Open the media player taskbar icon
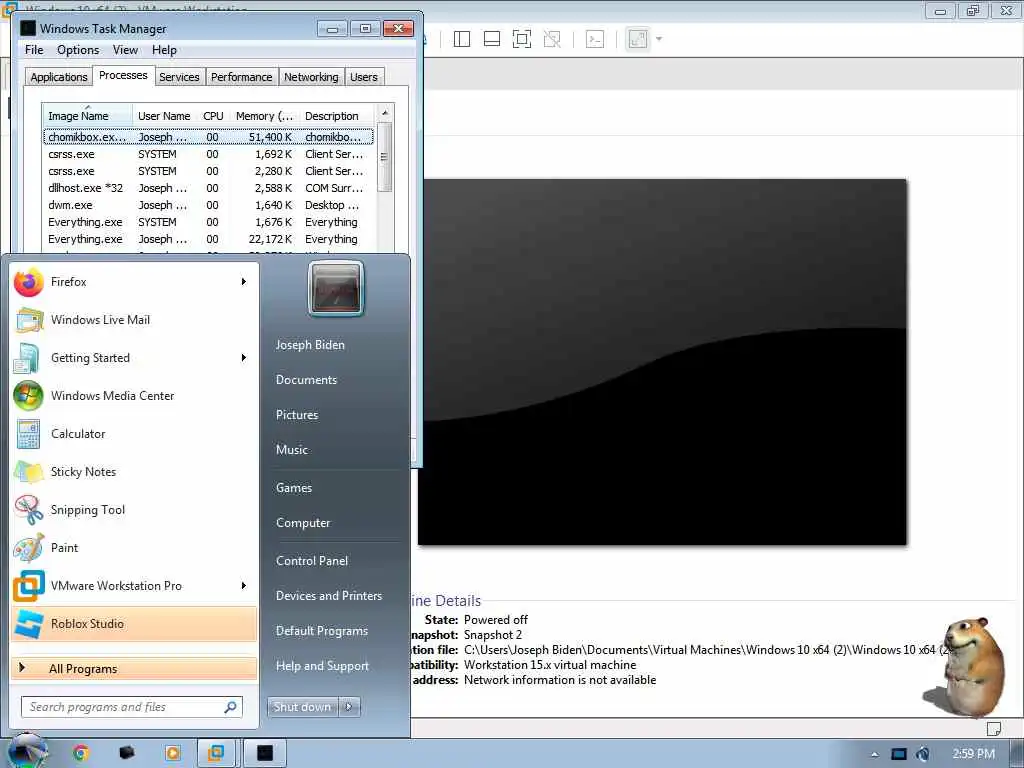Image resolution: width=1024 pixels, height=768 pixels. click(172, 753)
